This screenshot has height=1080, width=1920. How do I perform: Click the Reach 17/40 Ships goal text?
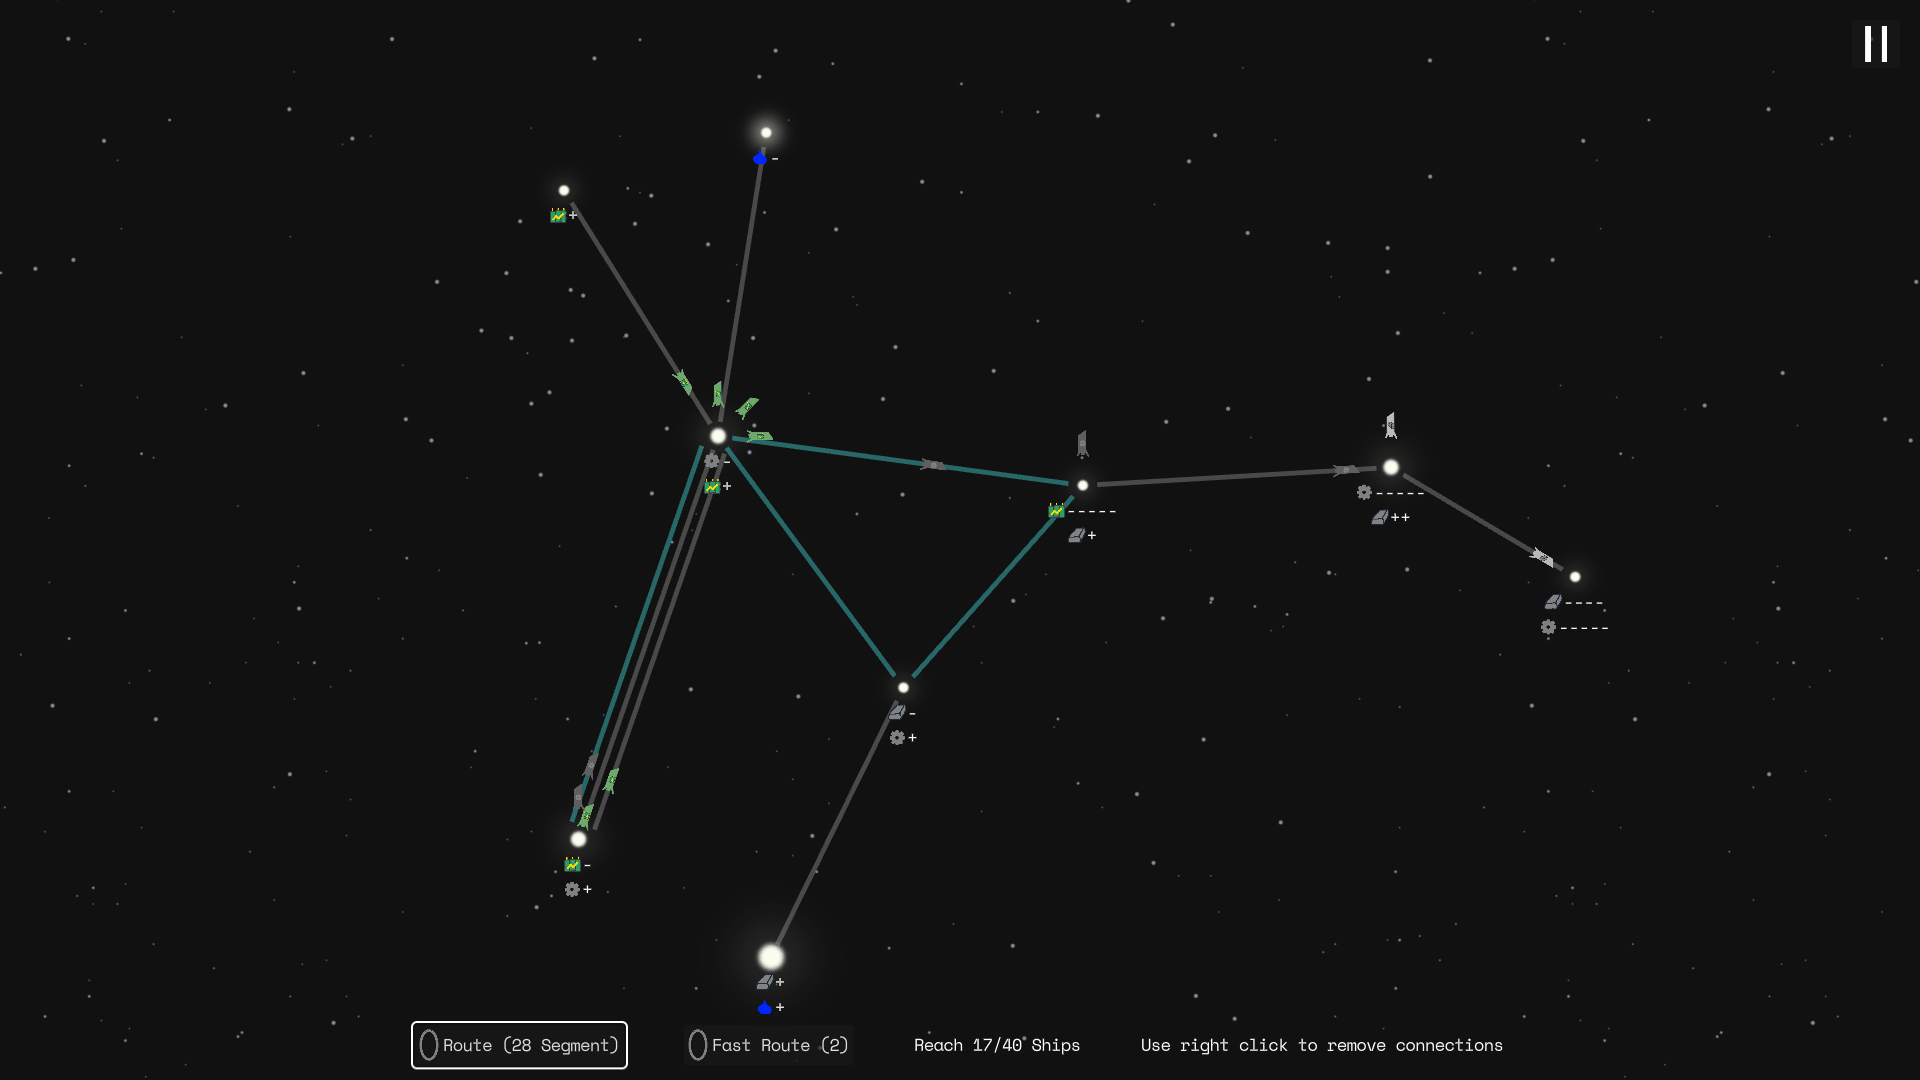[x=996, y=1045]
